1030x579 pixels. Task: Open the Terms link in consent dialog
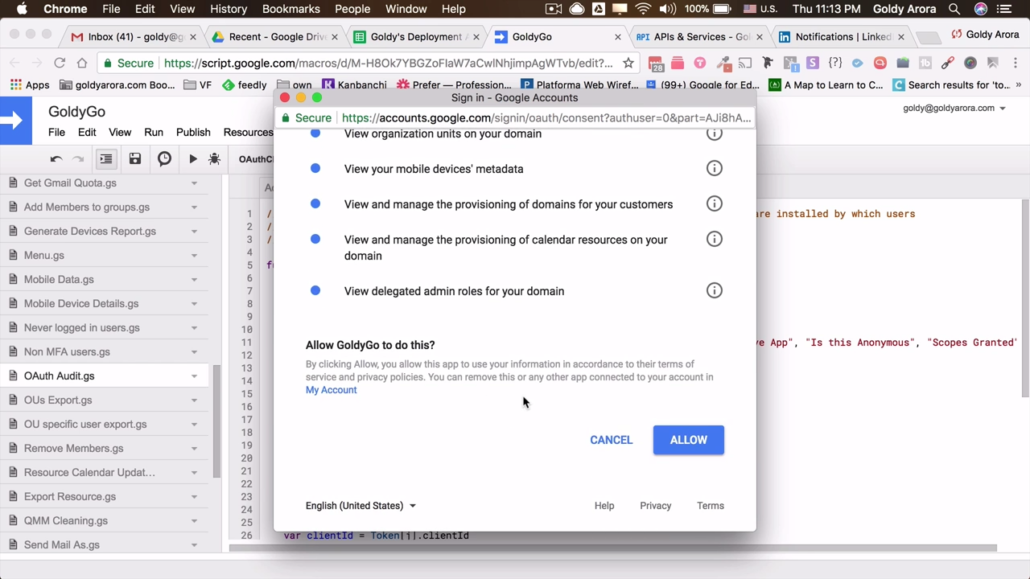click(710, 505)
